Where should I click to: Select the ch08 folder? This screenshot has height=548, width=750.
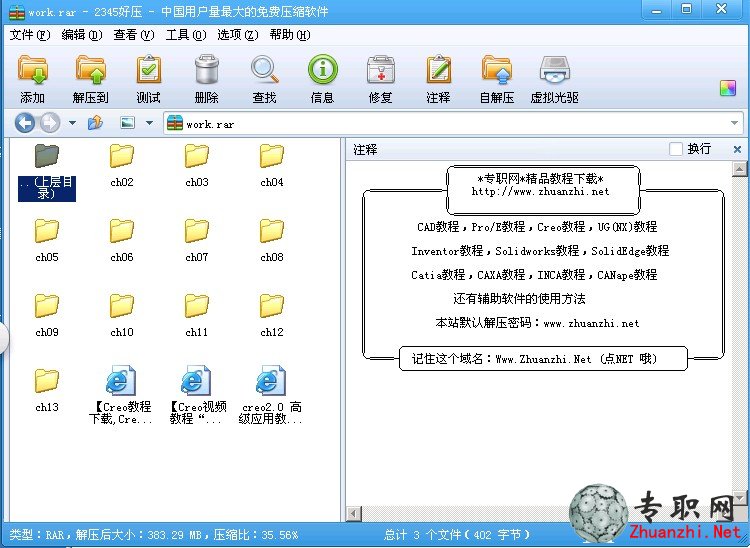pos(272,241)
